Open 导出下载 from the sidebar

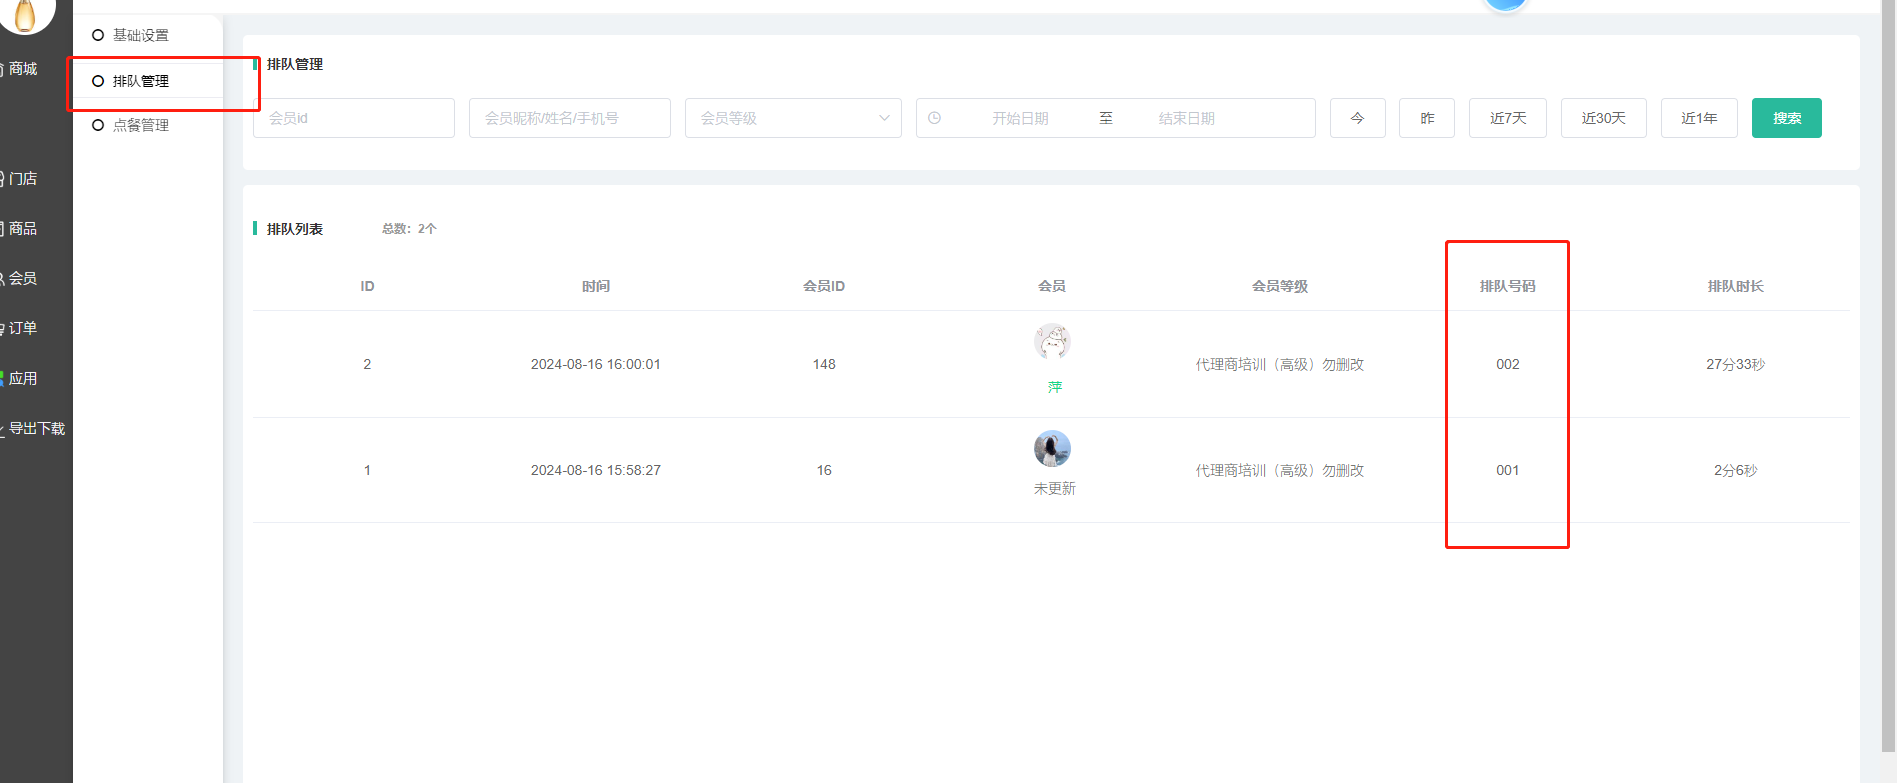(x=36, y=428)
